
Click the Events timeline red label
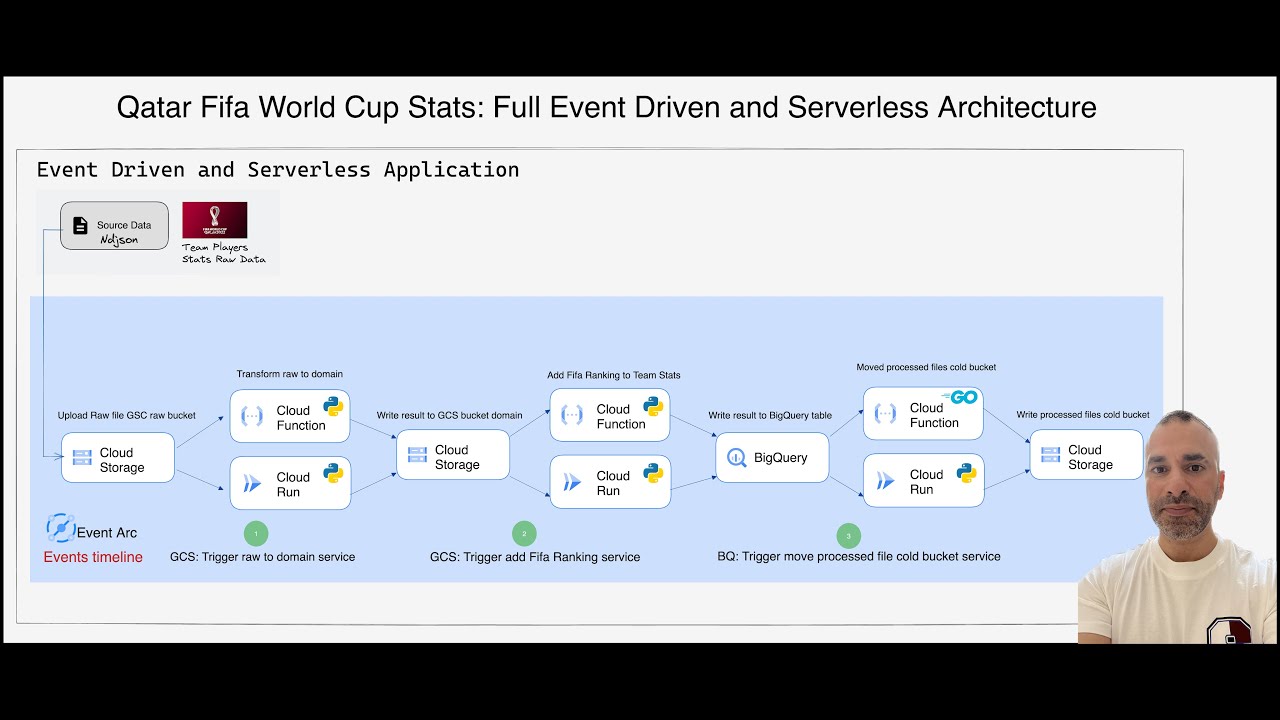pos(92,557)
